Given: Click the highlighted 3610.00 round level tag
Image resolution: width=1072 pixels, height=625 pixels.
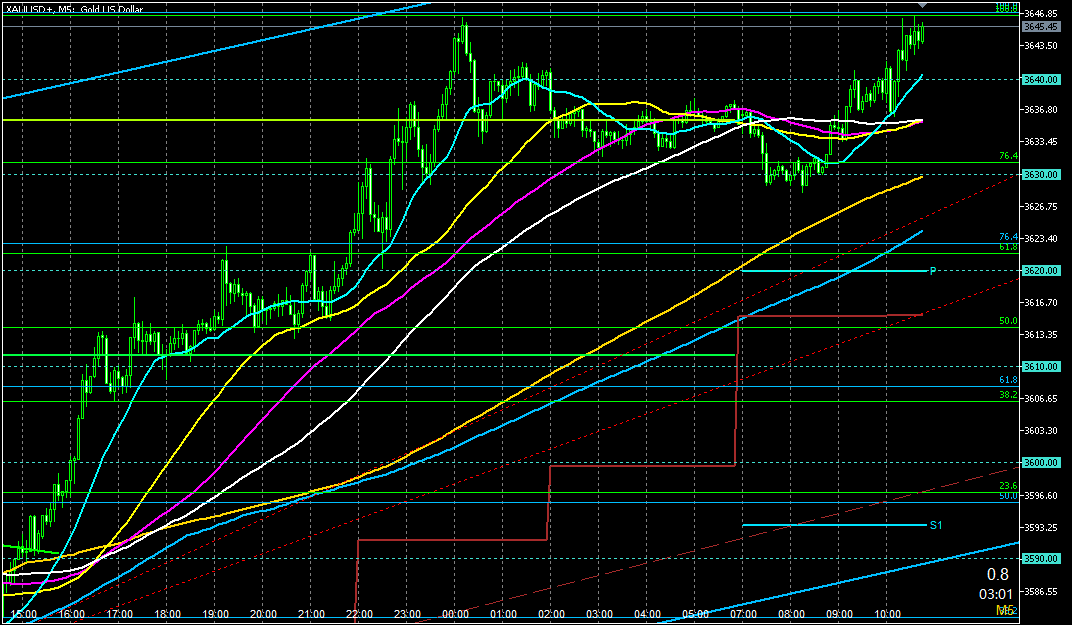Looking at the screenshot, I should pos(1041,367).
